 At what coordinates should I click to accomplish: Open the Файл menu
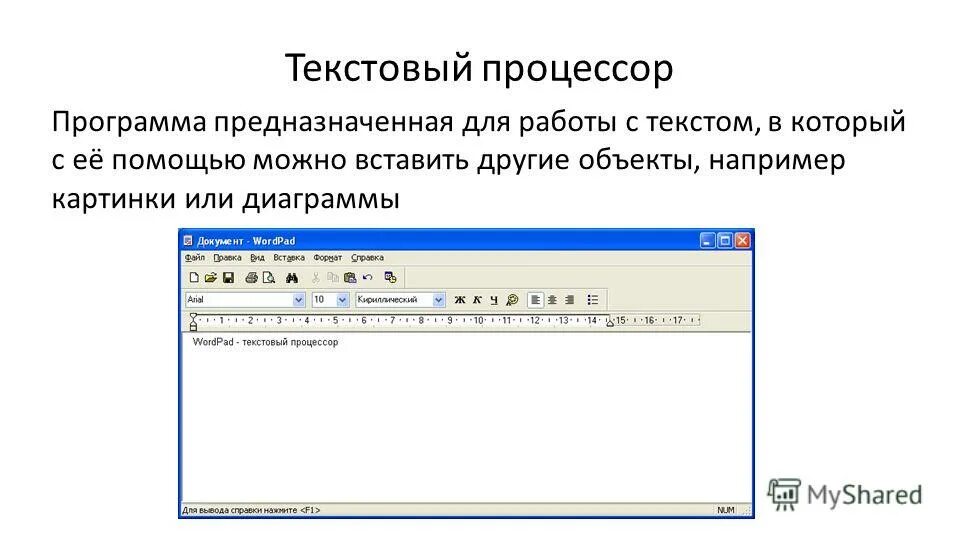195,258
